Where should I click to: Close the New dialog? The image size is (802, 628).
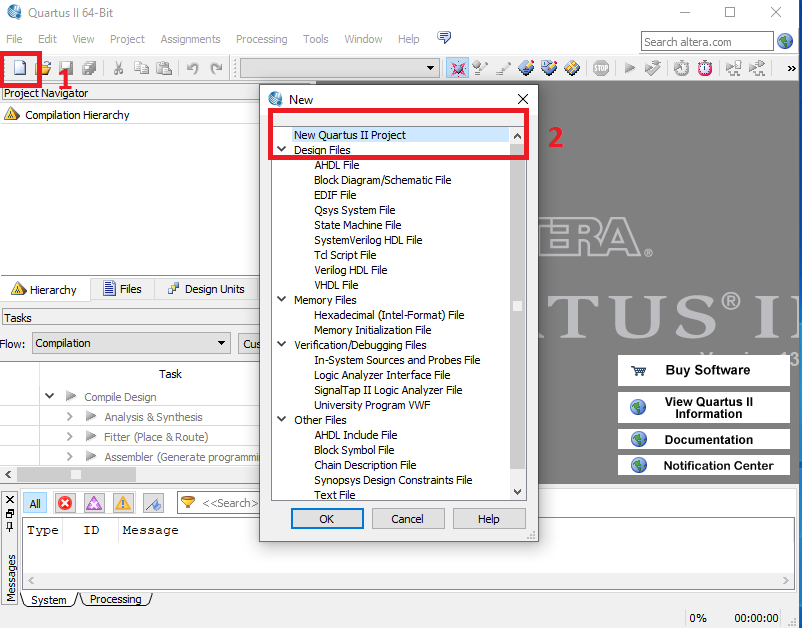[523, 99]
